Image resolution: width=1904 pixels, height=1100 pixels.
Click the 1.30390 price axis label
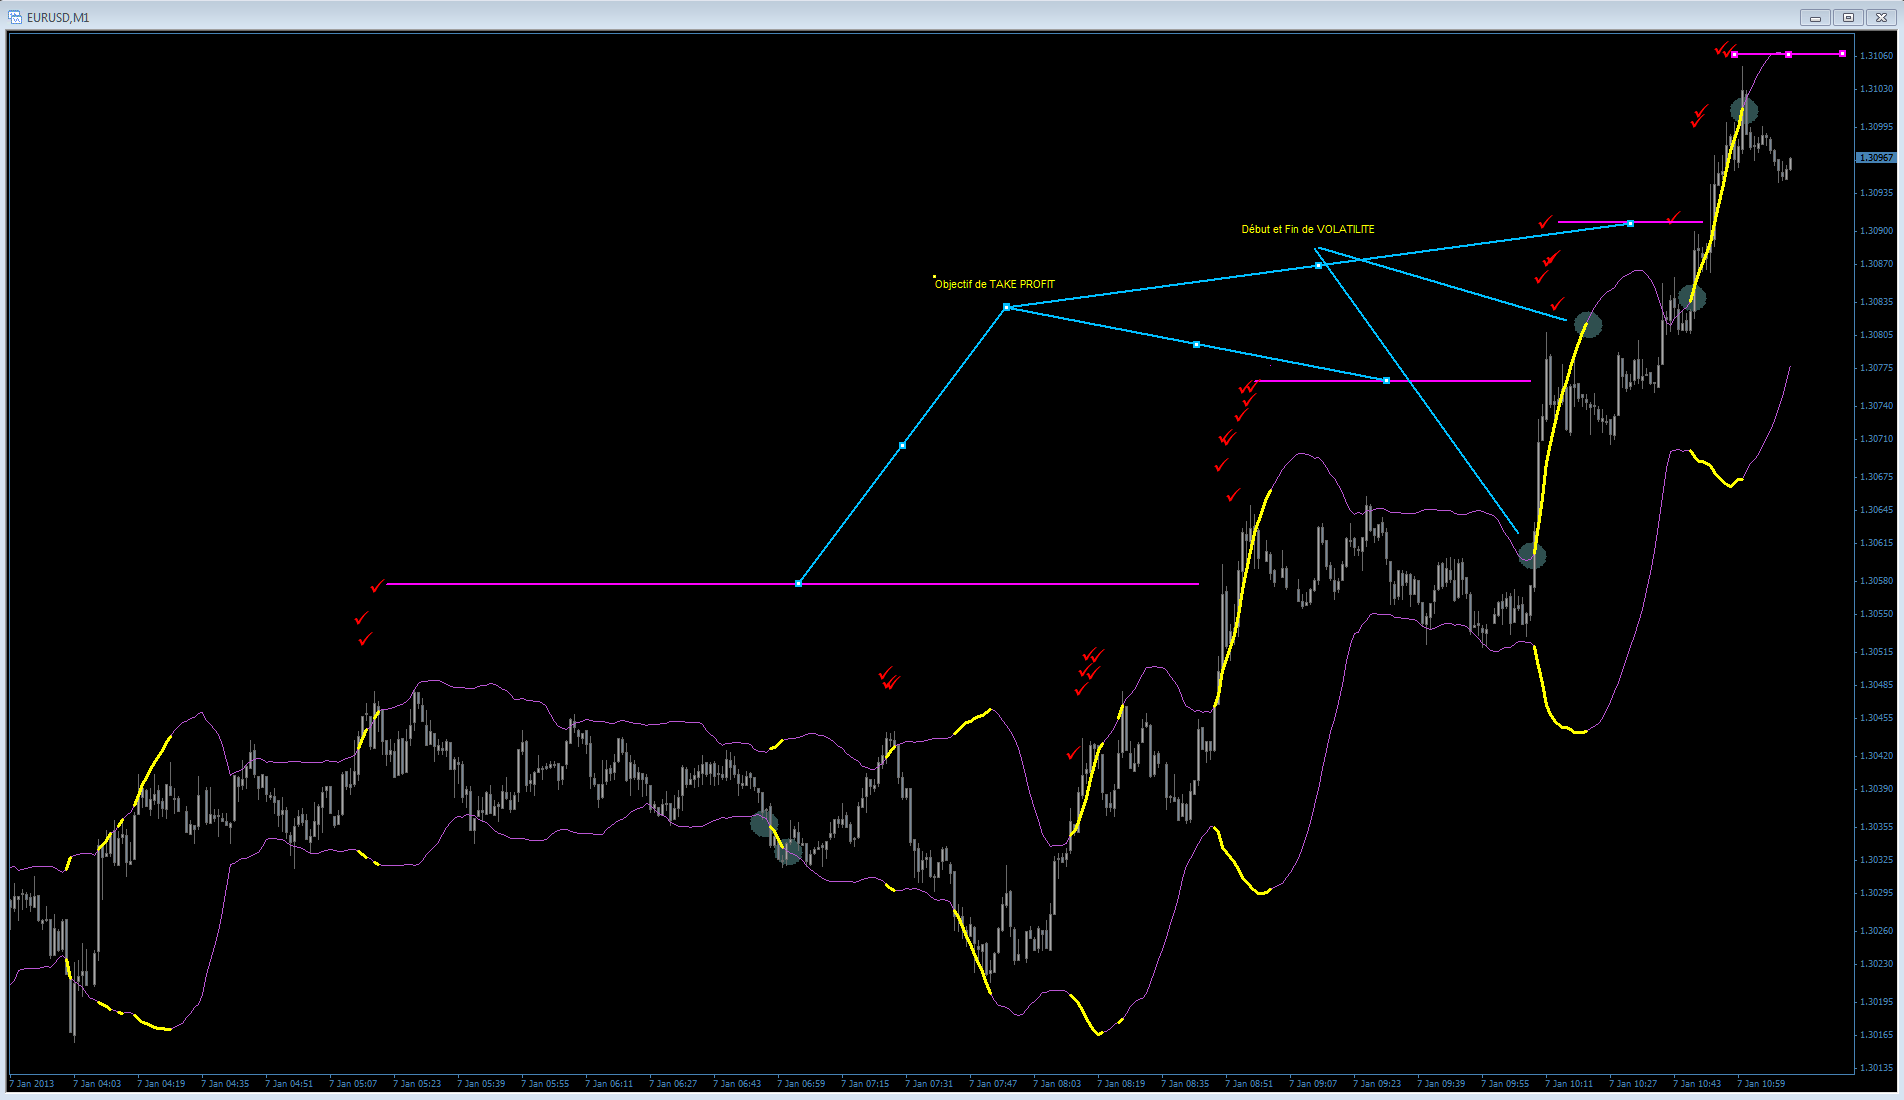pyautogui.click(x=1876, y=789)
